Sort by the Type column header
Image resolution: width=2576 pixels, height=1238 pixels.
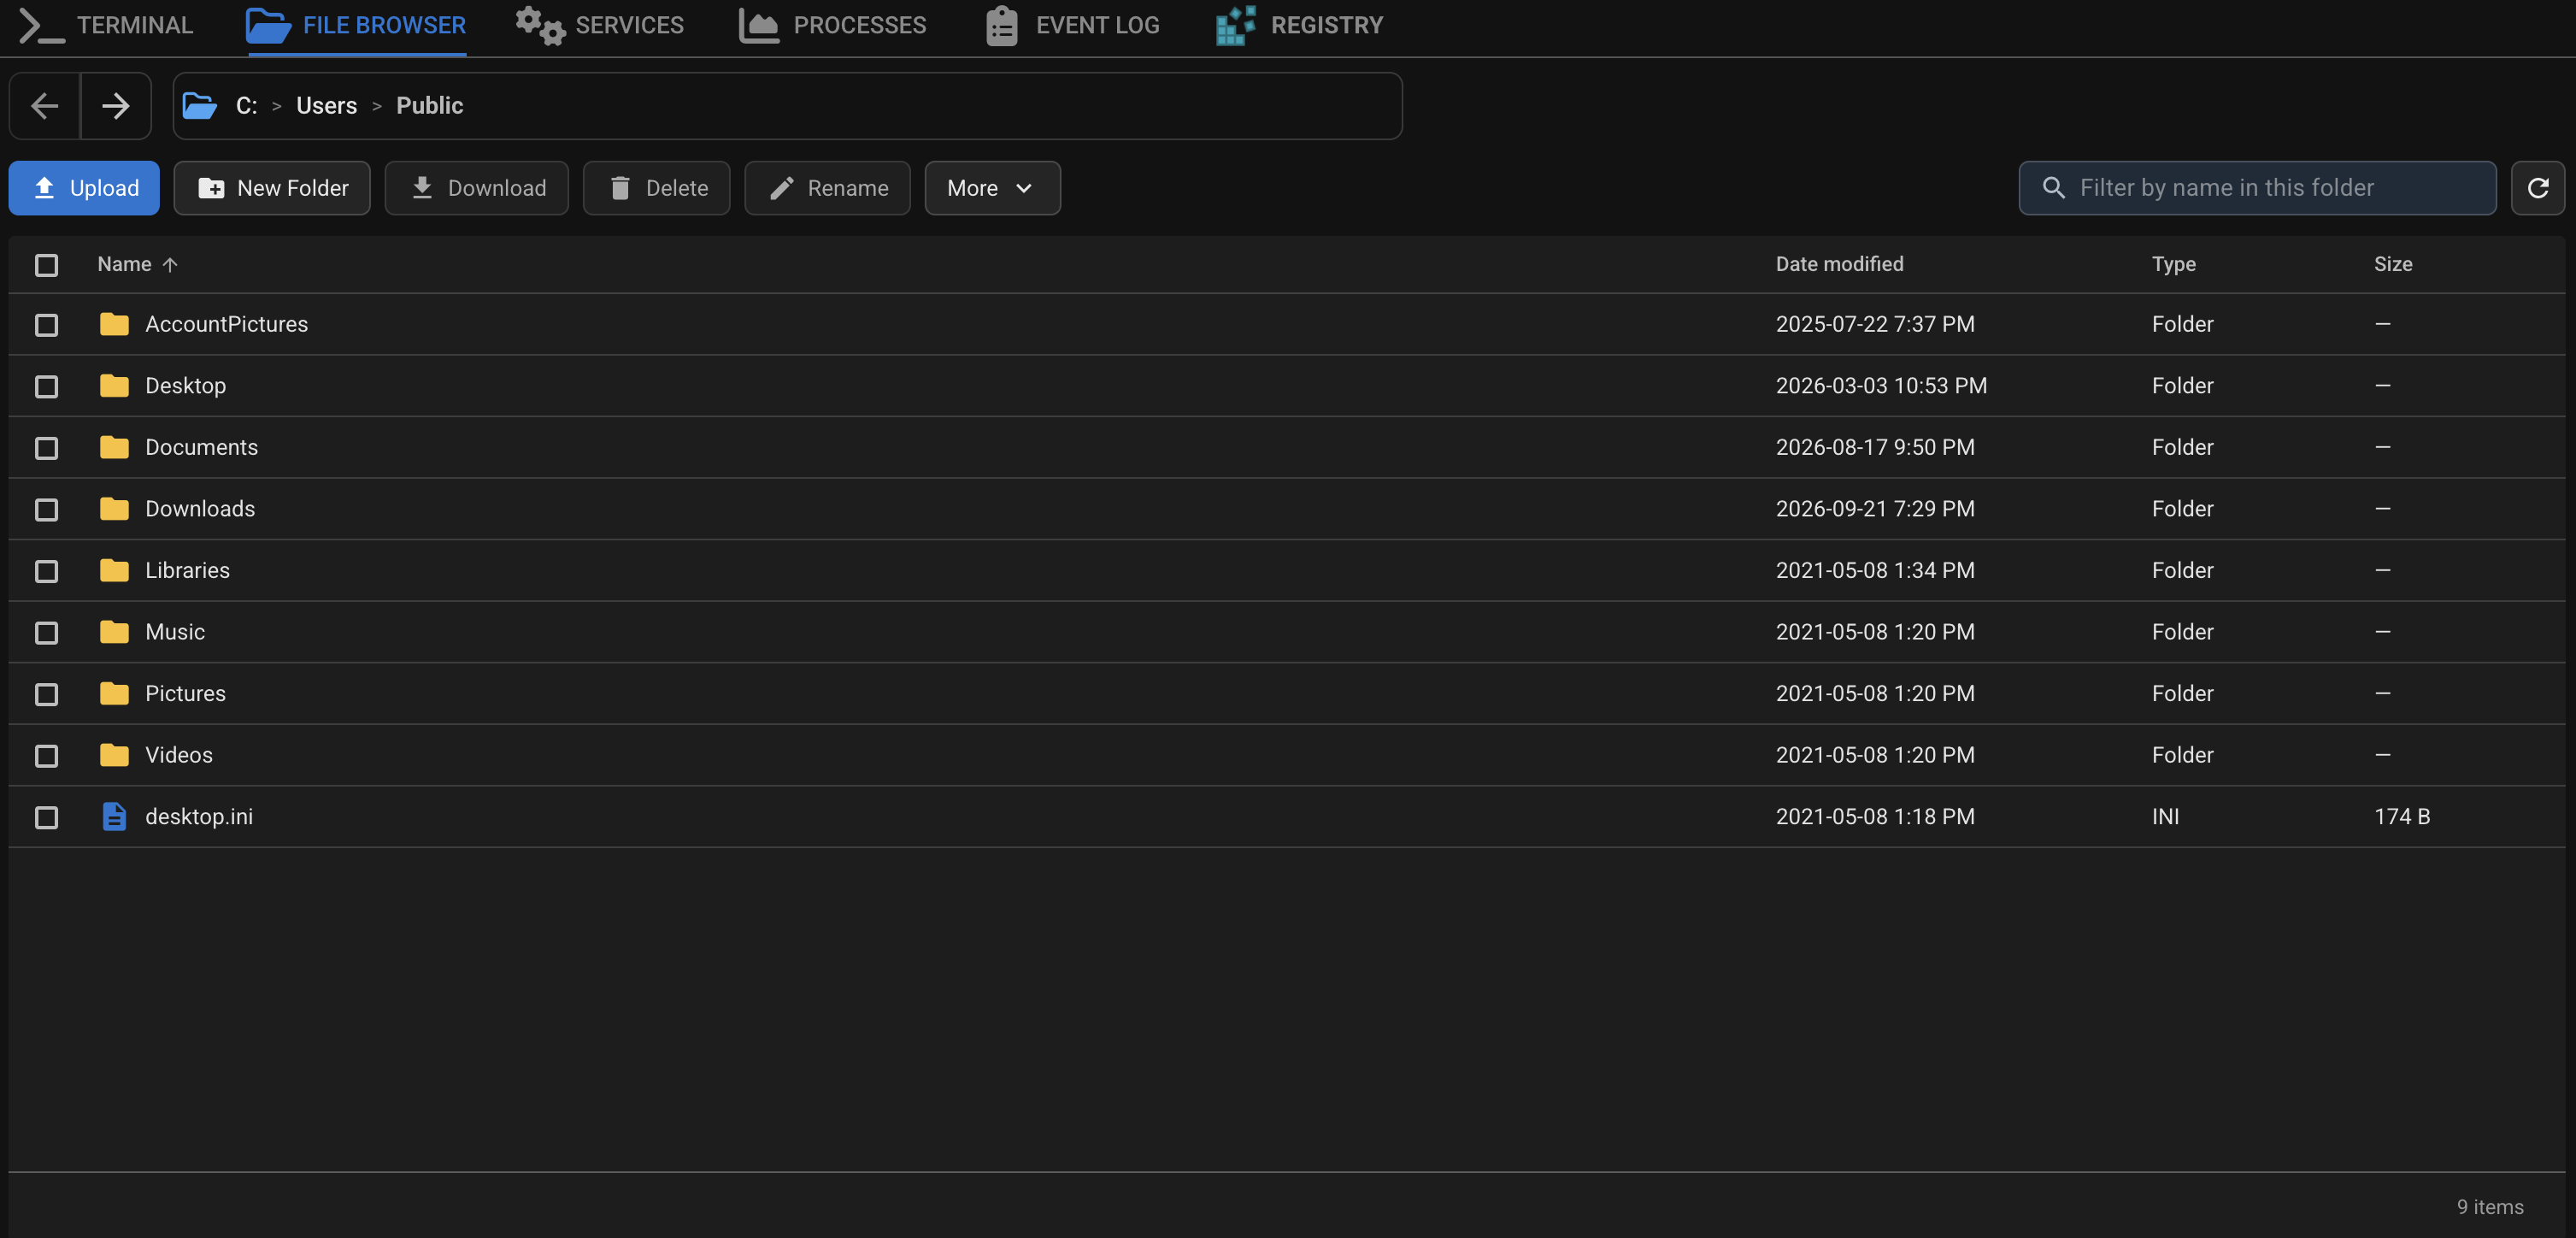(2173, 264)
